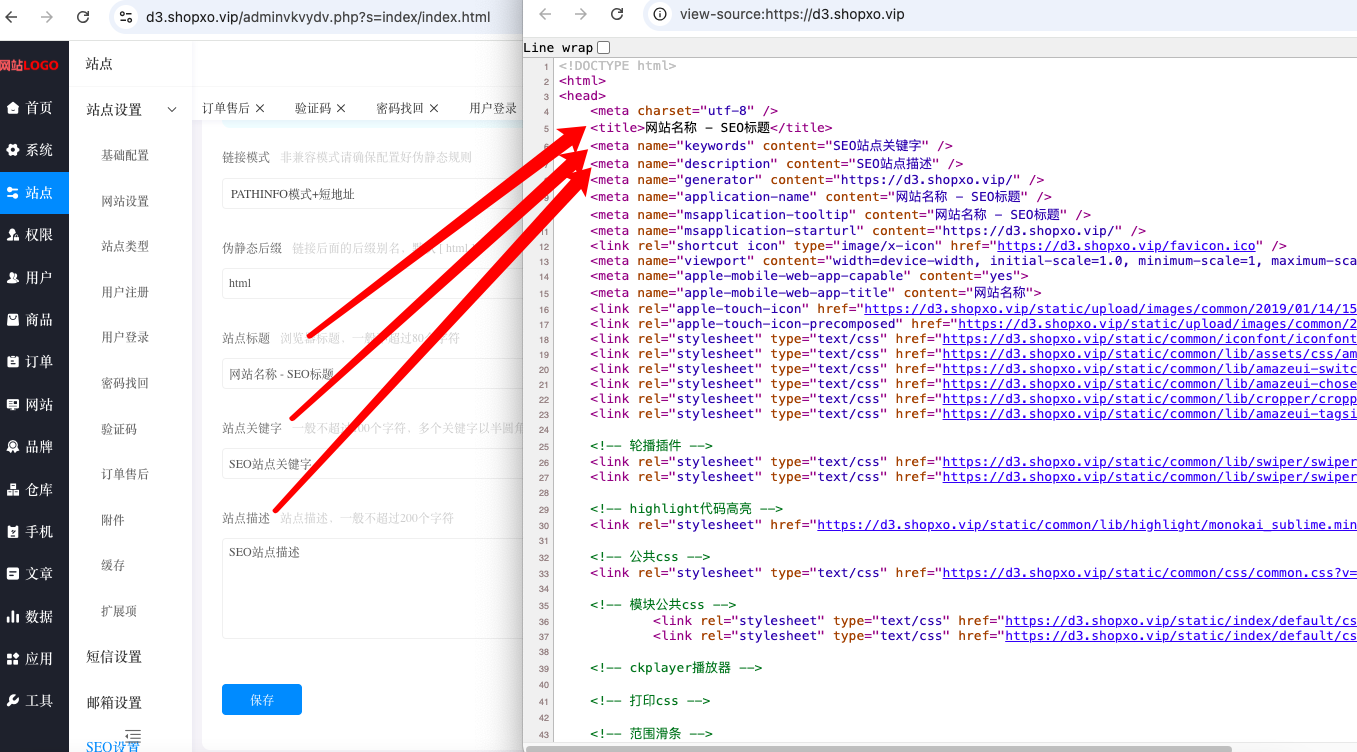Viewport: 1357px width, 752px height.
Task: Focus the 伪静态后缀 html input field
Action: (371, 283)
